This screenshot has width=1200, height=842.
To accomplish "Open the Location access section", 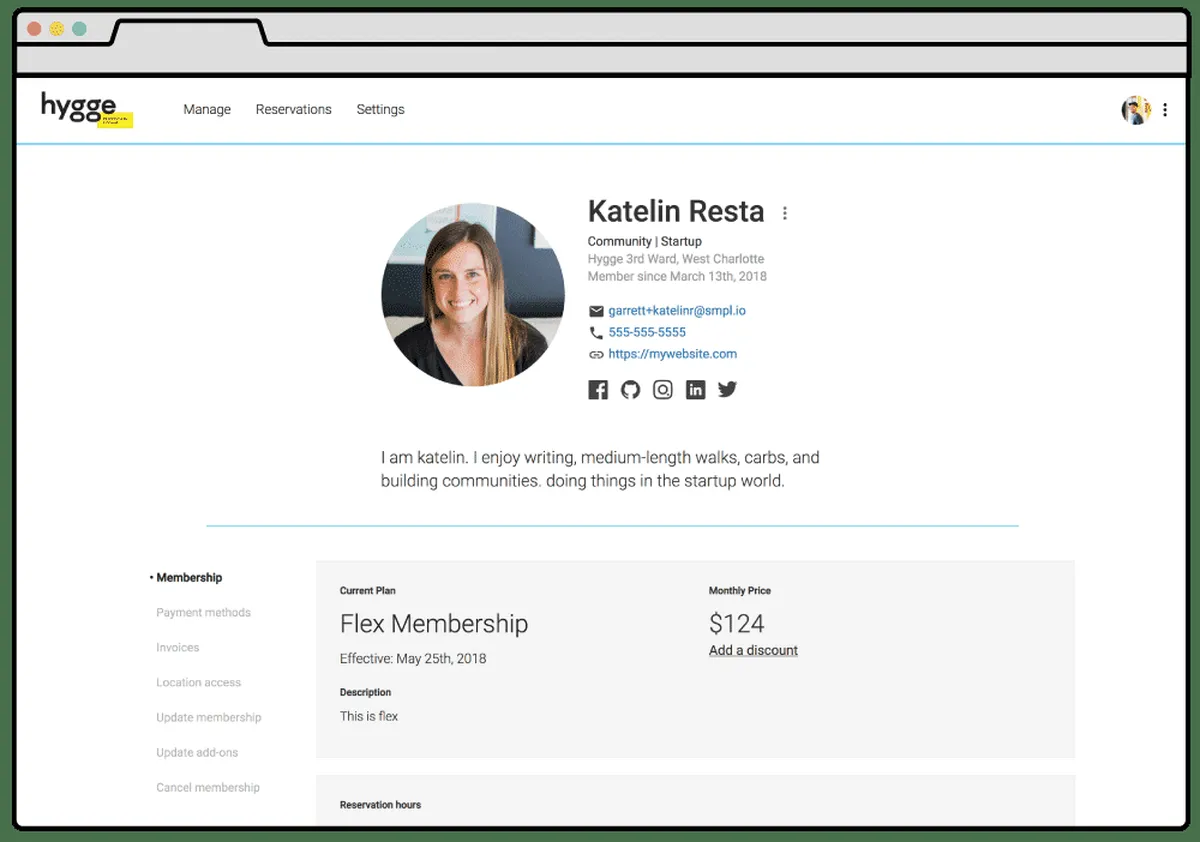I will pos(198,683).
